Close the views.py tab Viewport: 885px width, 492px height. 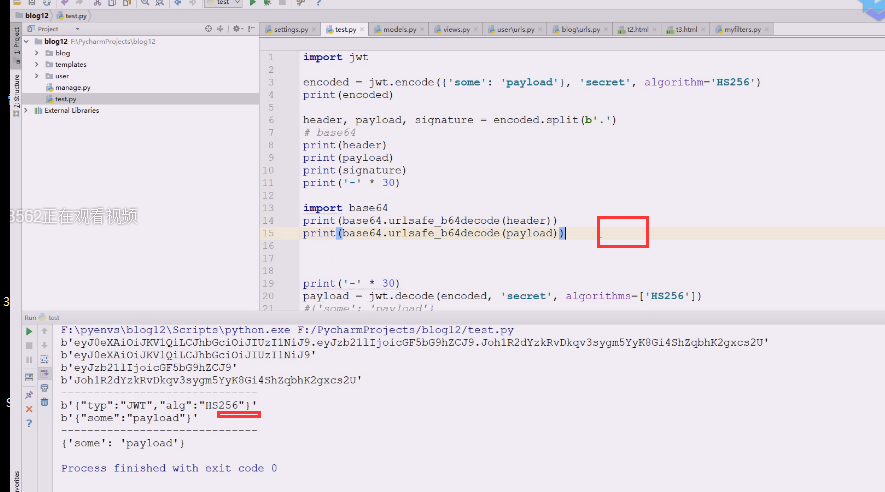pyautogui.click(x=476, y=29)
